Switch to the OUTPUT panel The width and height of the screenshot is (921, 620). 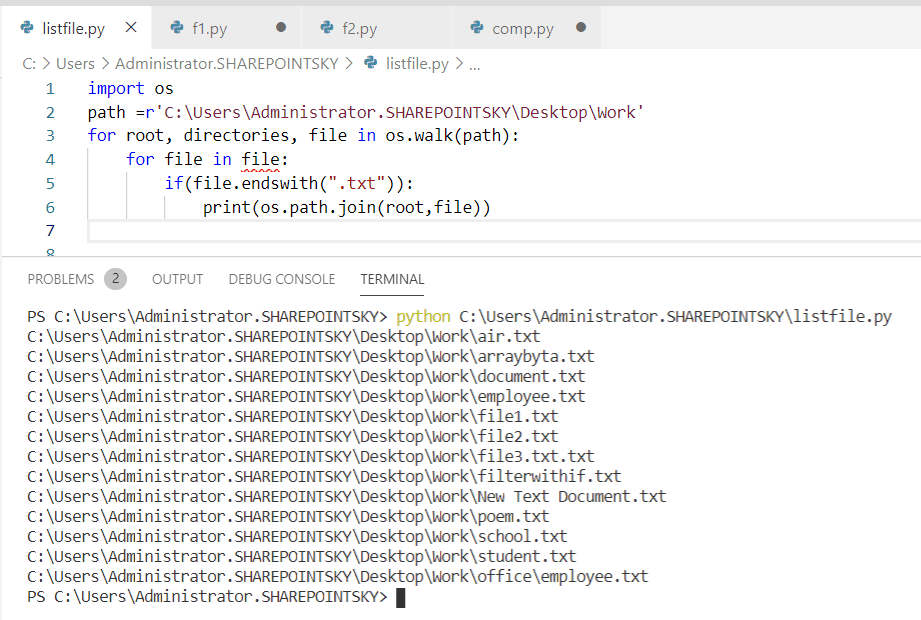pos(177,279)
